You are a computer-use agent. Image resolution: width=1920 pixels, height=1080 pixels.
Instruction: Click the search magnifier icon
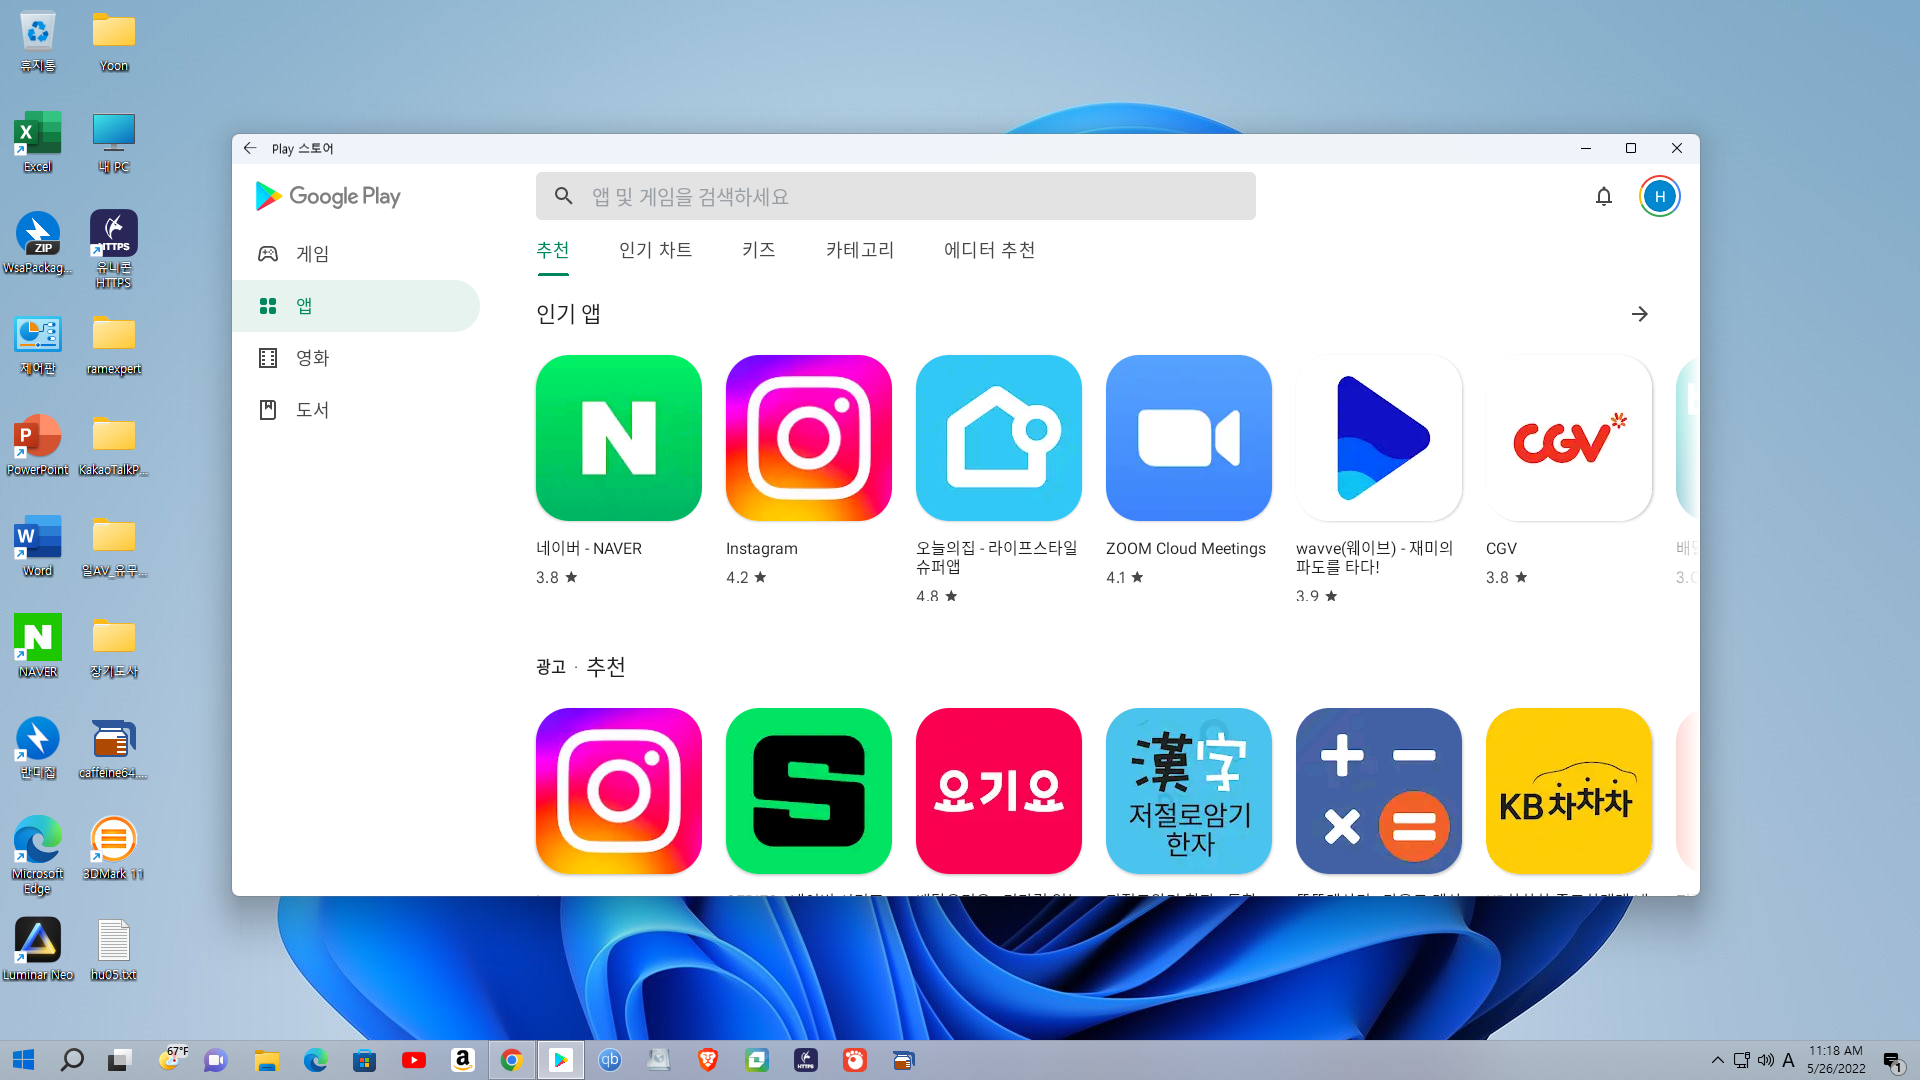(x=563, y=196)
